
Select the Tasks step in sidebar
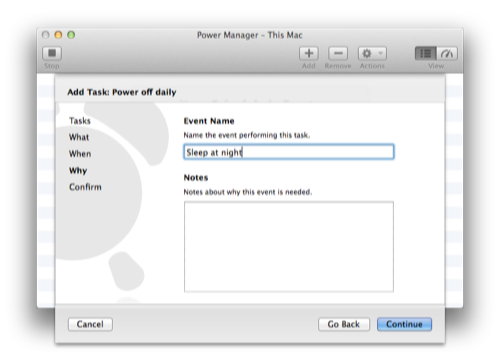80,121
